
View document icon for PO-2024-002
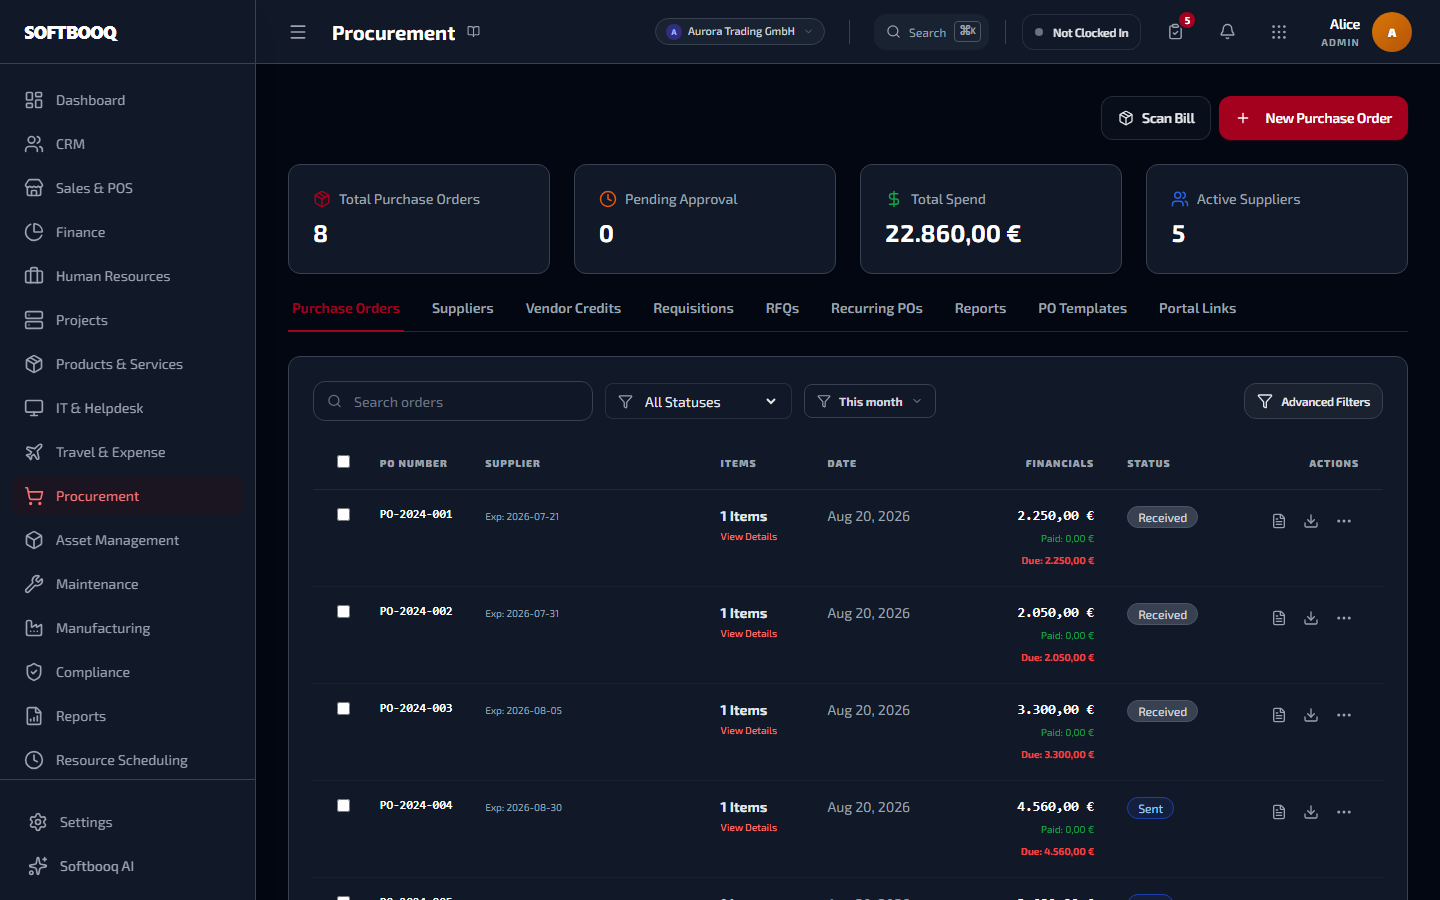[1279, 618]
